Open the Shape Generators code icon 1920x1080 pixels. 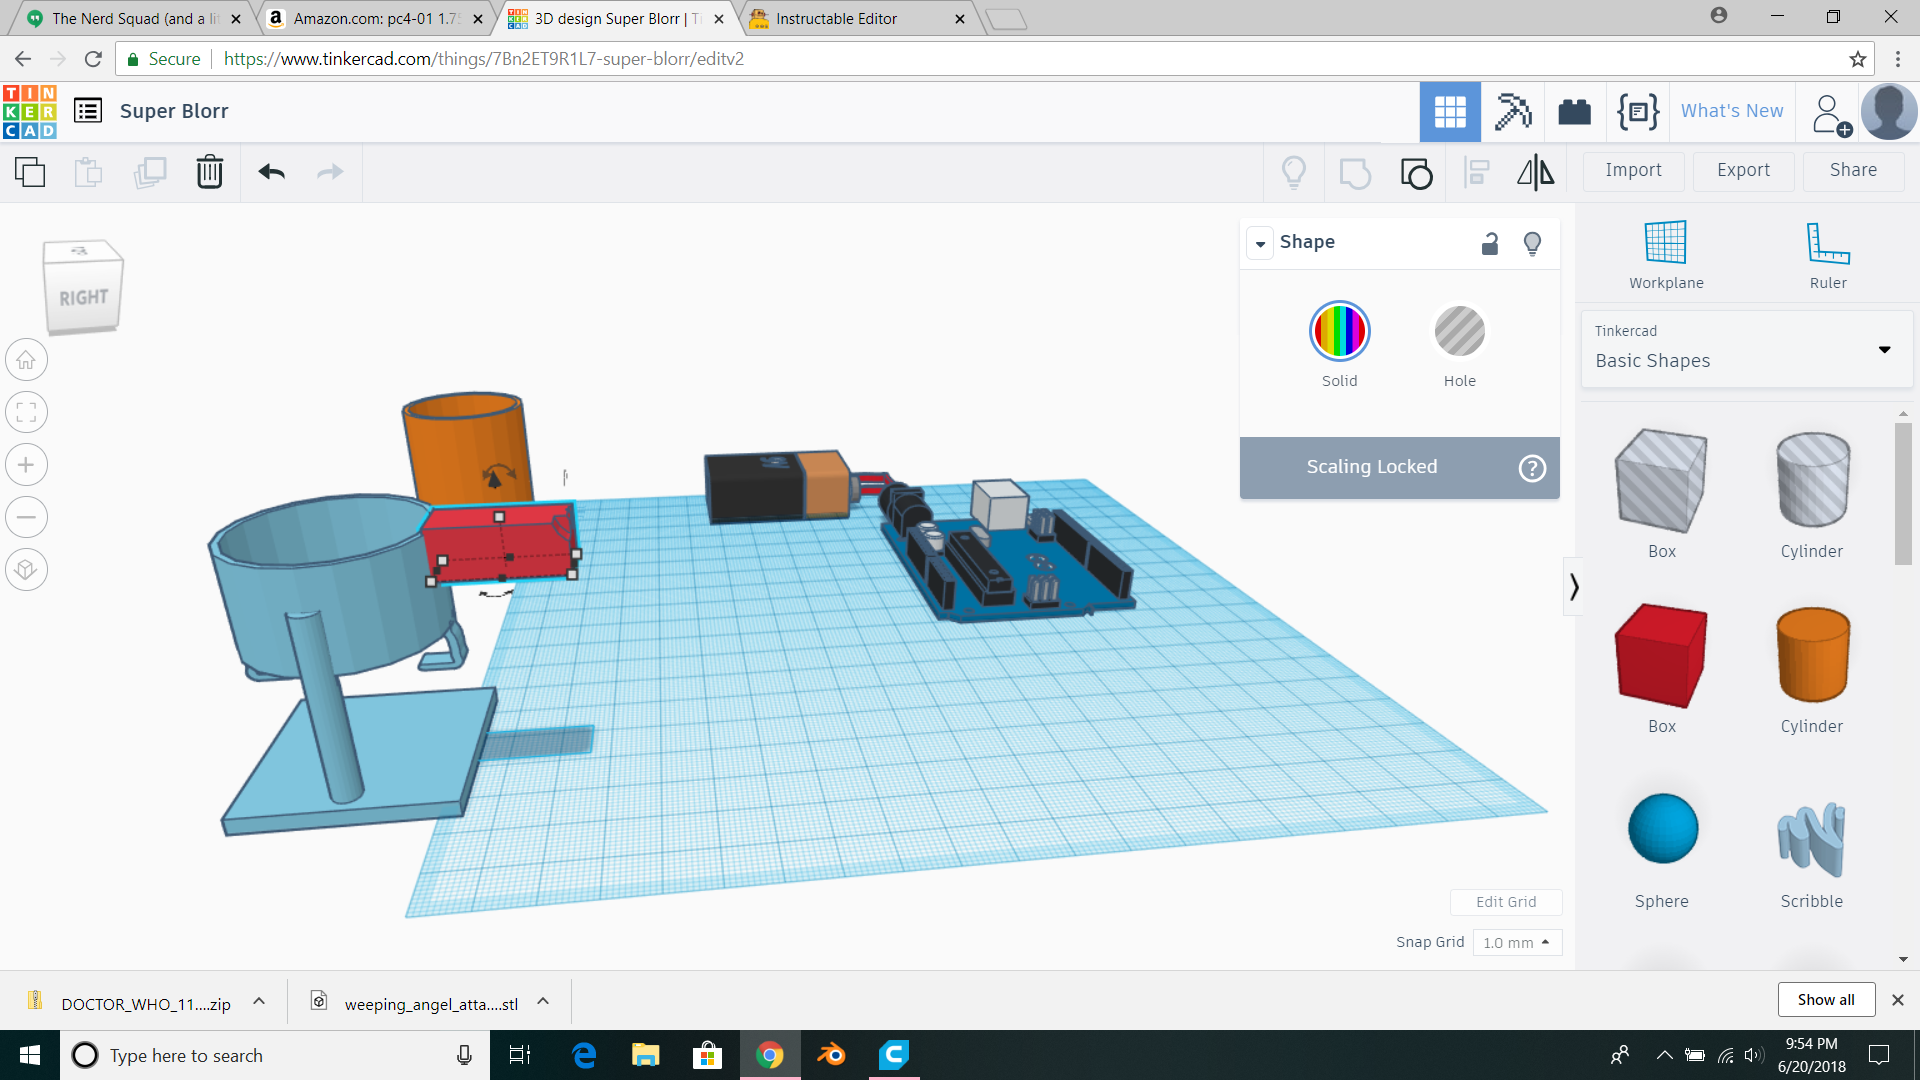(1638, 112)
